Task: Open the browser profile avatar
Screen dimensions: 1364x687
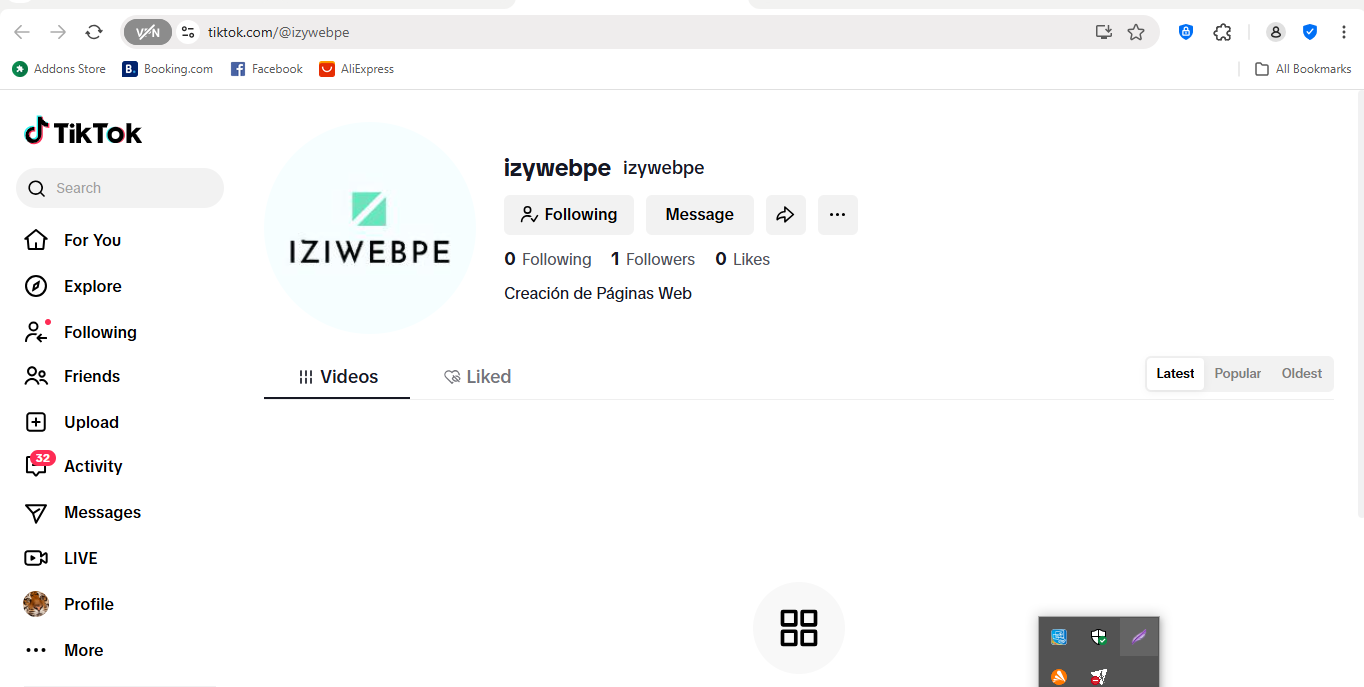Action: pyautogui.click(x=1276, y=32)
